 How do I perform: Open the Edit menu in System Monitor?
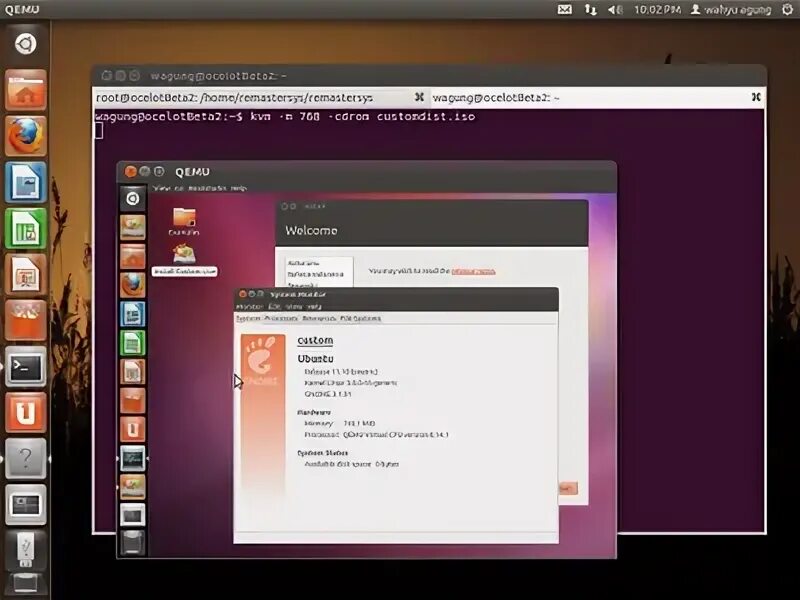[x=274, y=307]
